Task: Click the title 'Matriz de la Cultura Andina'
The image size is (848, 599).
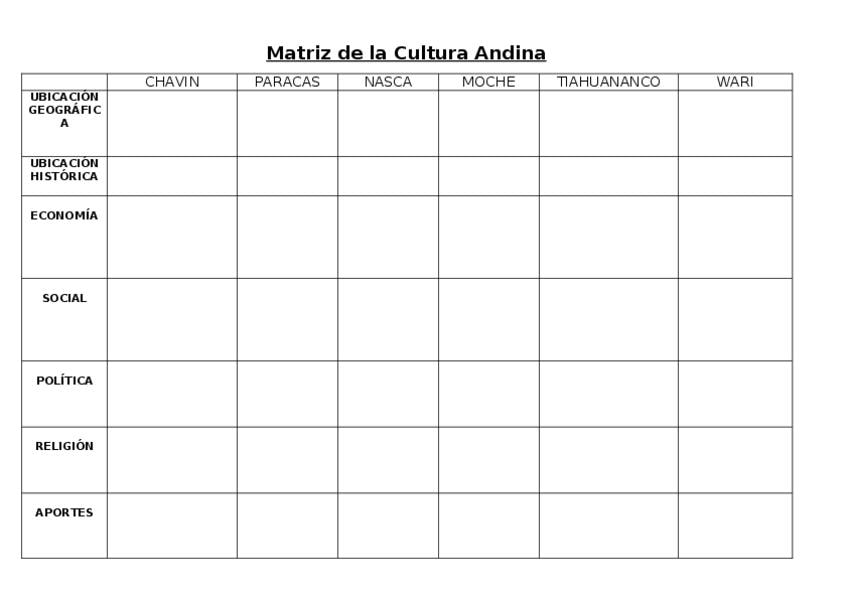Action: pos(405,53)
